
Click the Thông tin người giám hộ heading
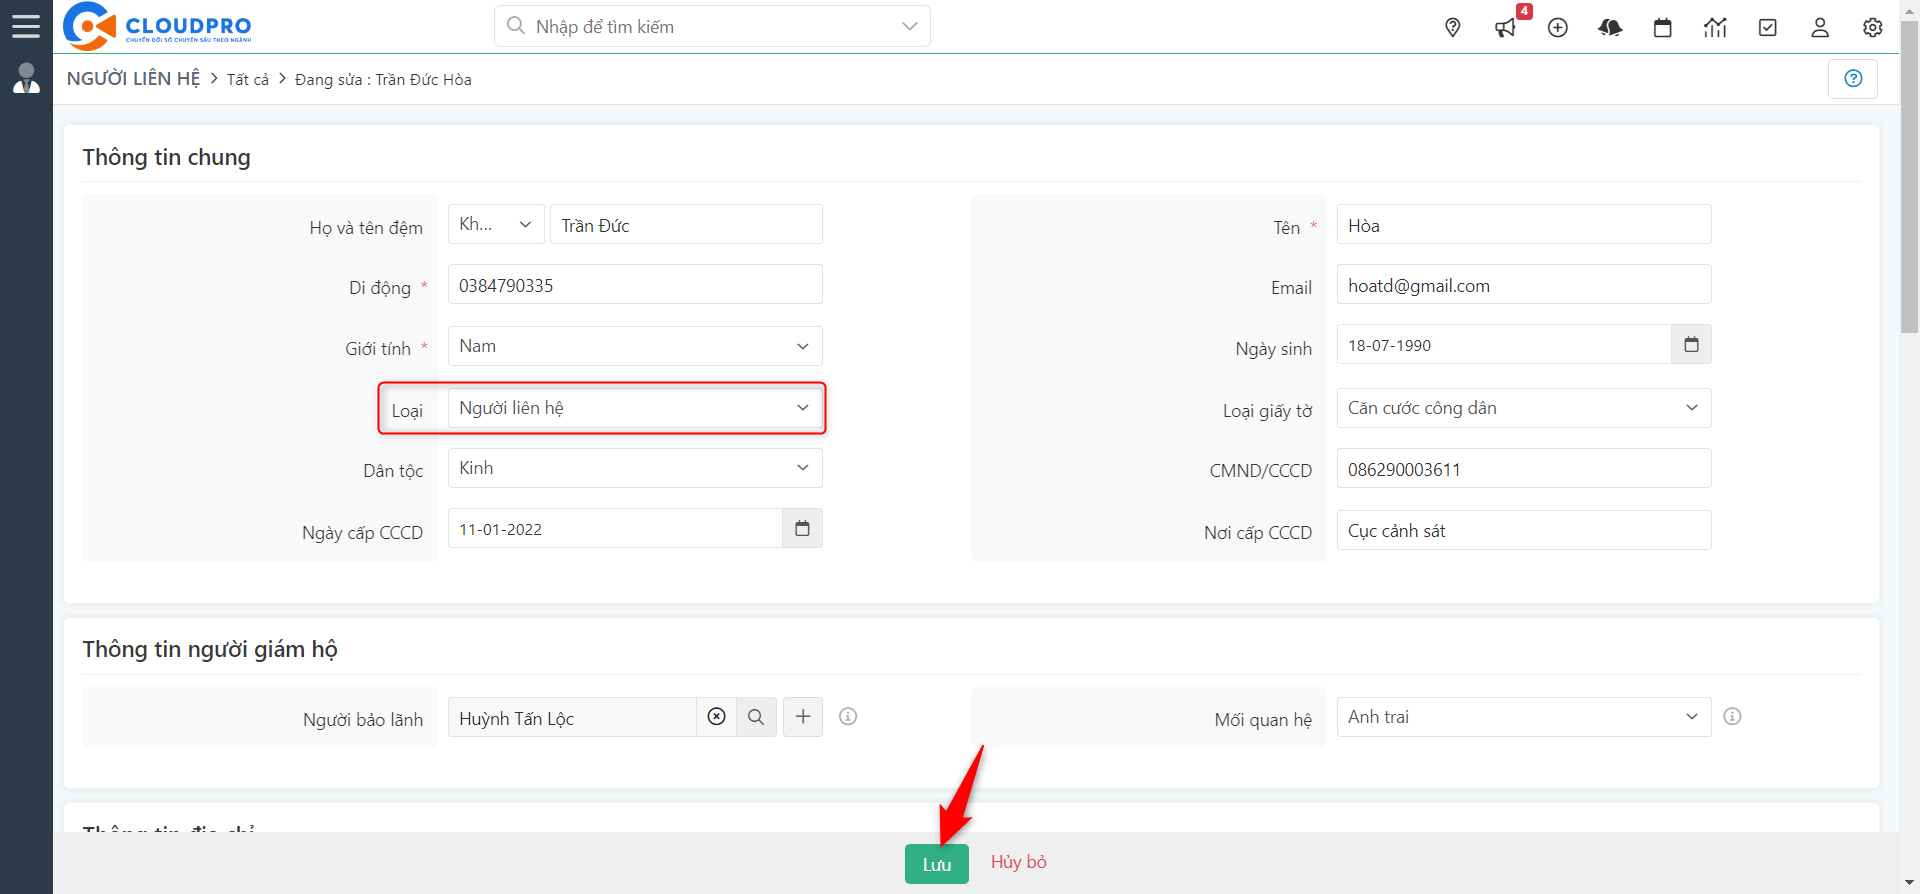click(210, 649)
